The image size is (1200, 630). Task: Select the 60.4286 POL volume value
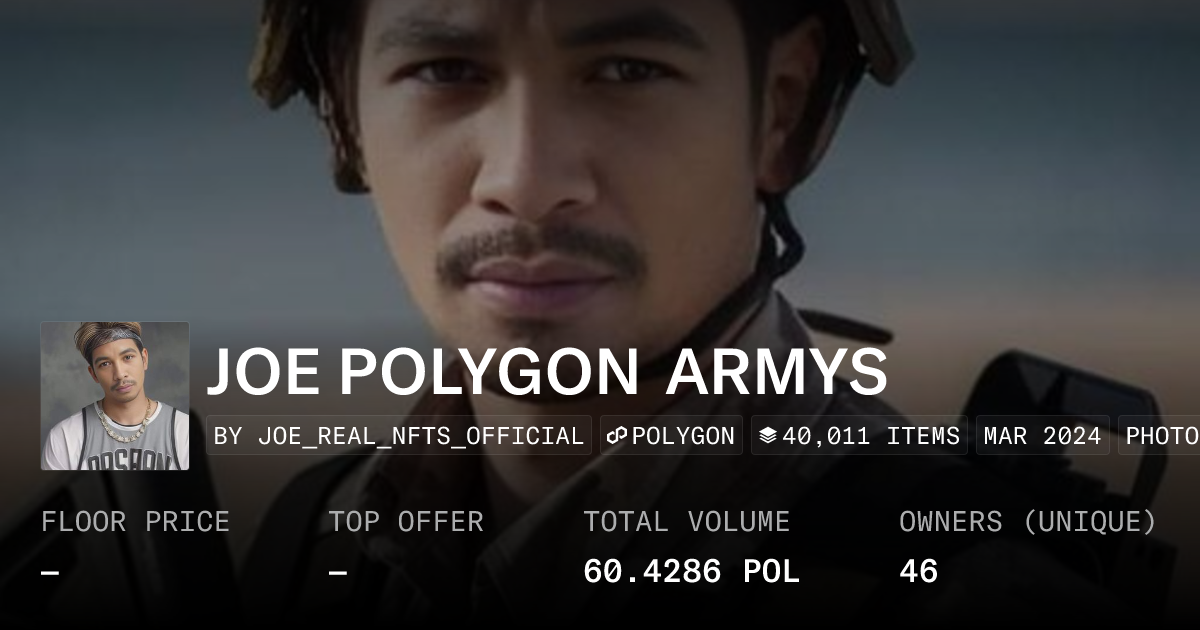click(x=691, y=572)
